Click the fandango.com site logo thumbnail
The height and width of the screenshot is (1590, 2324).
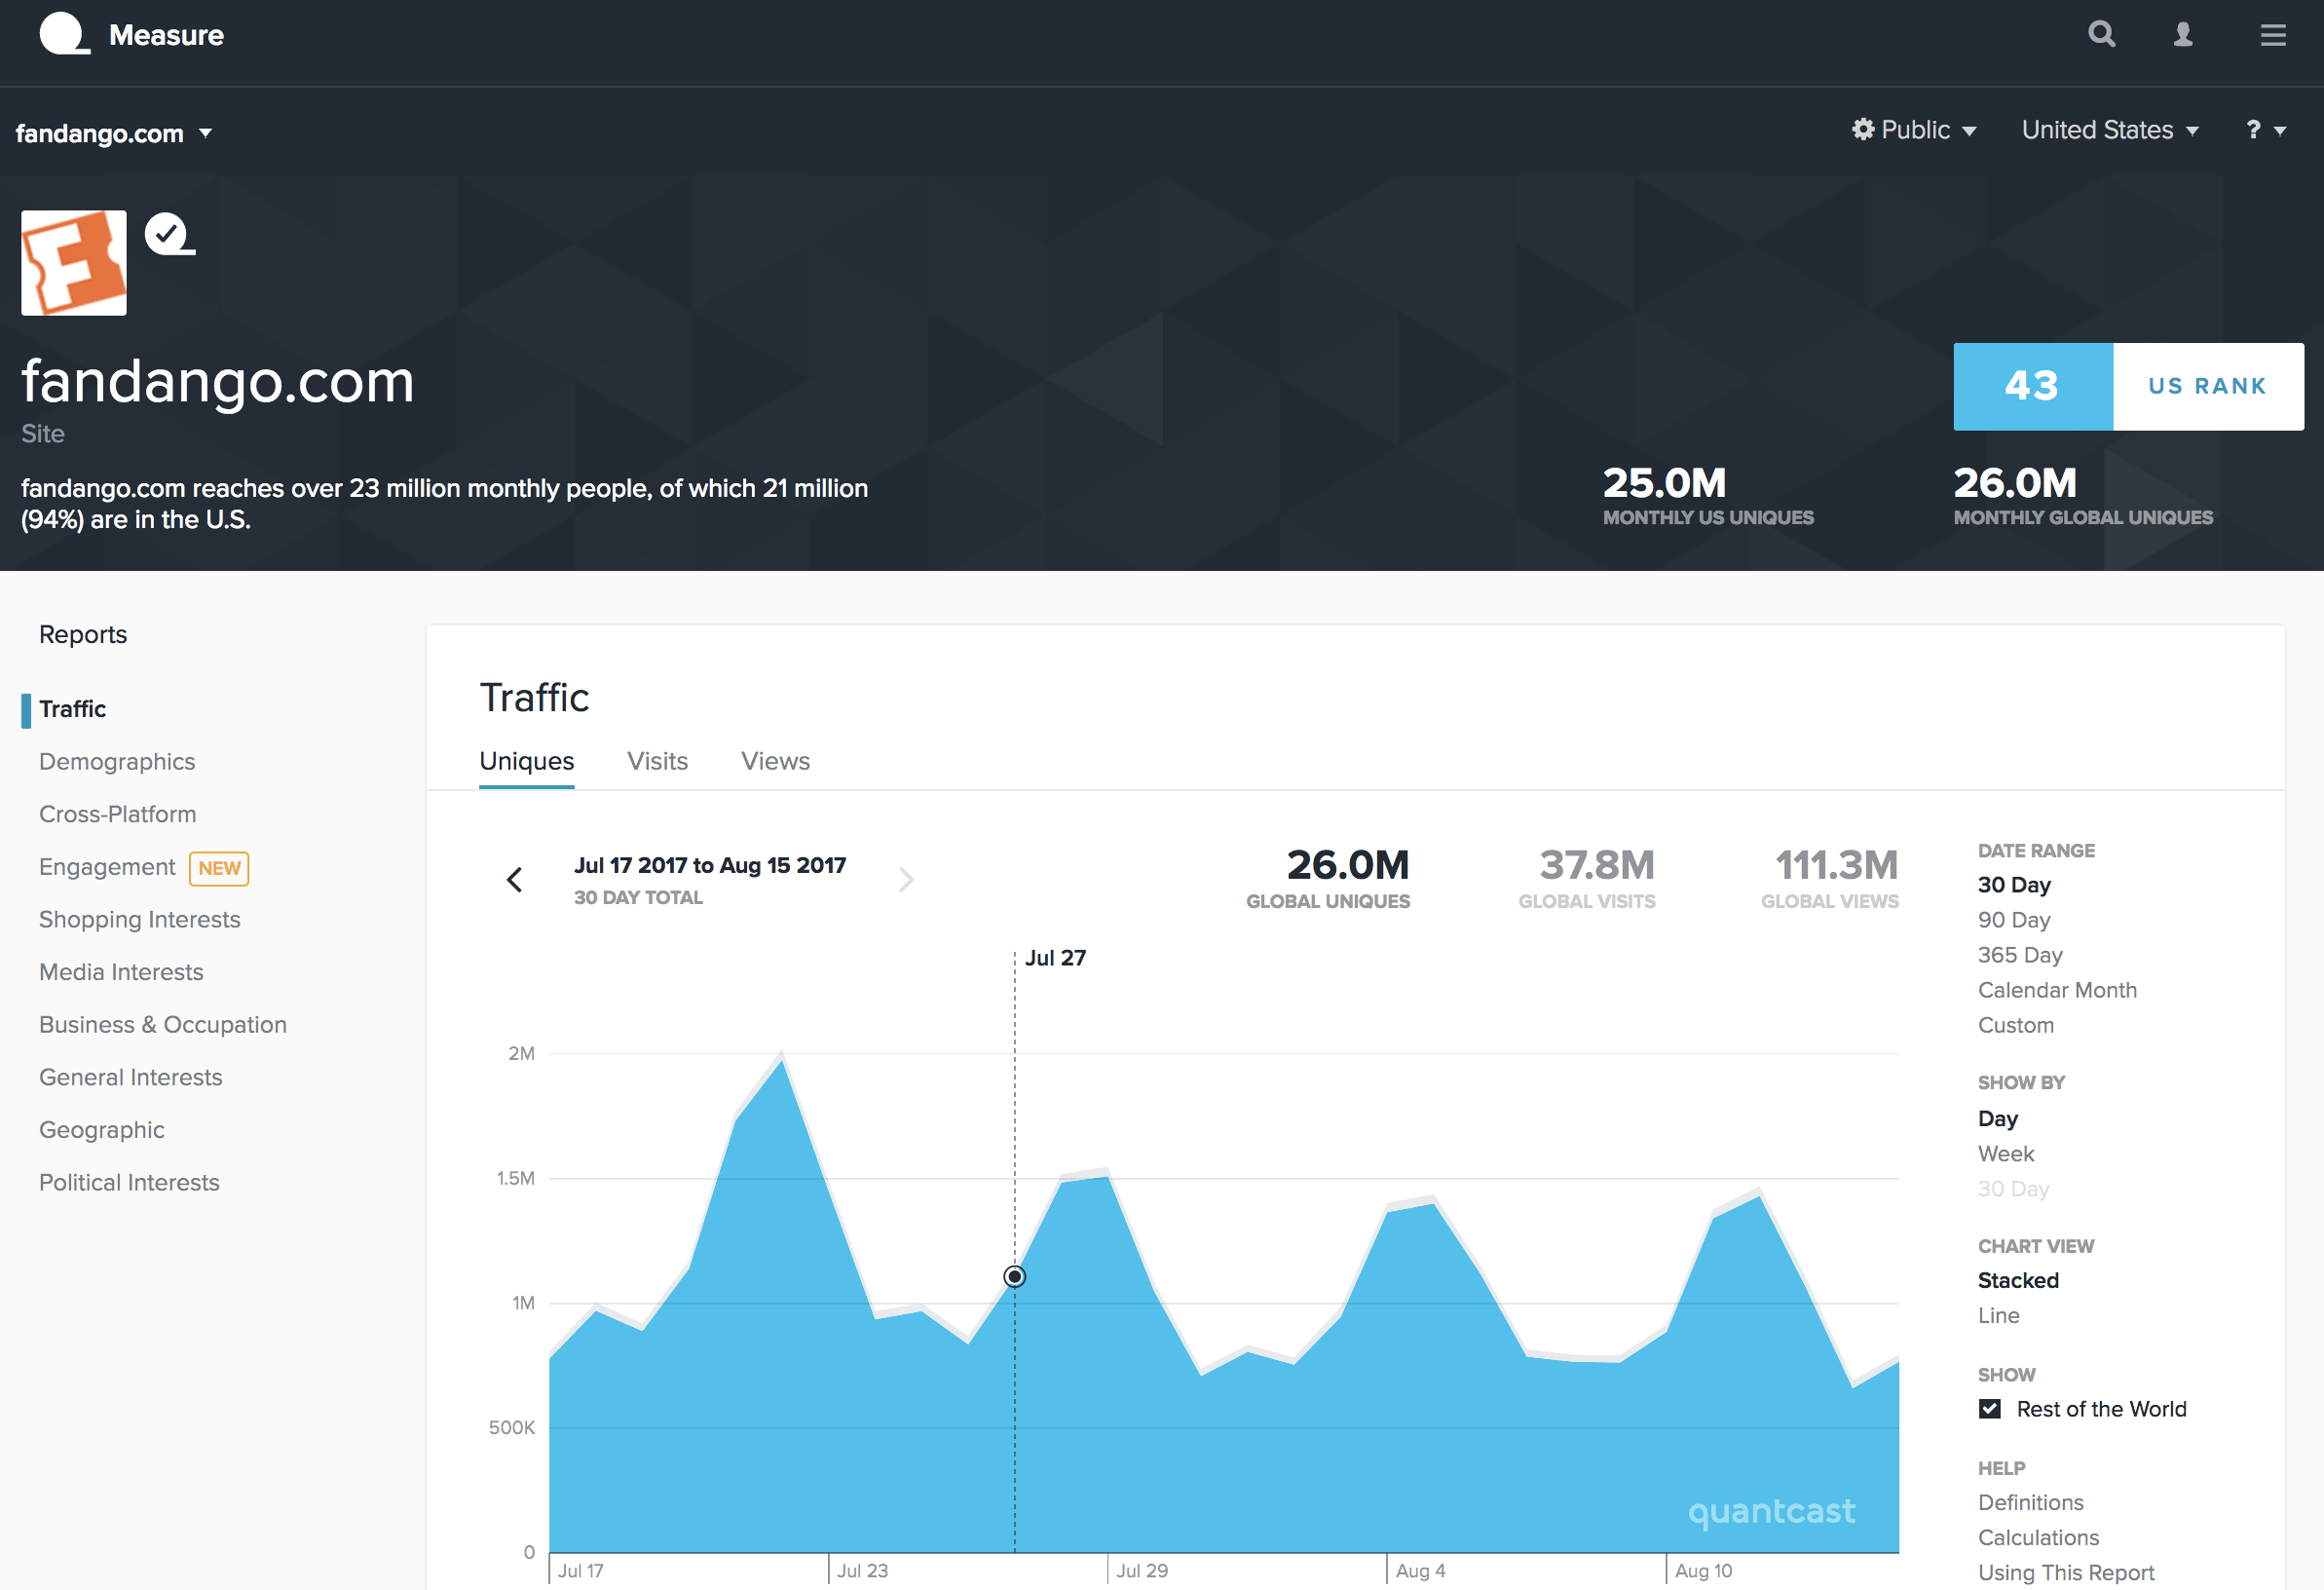pyautogui.click(x=73, y=262)
